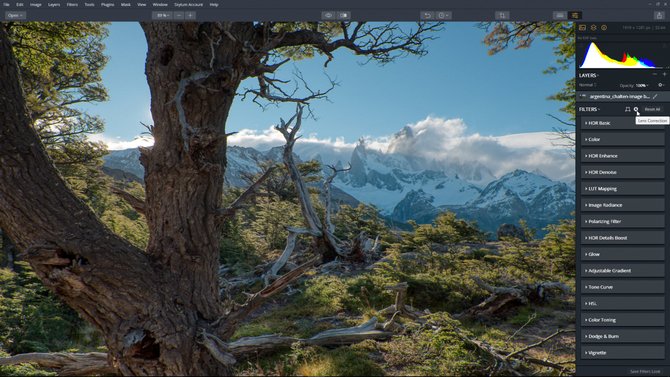Screen dimensions: 670x377
Task: Open the Edit menu
Action: (20, 5)
